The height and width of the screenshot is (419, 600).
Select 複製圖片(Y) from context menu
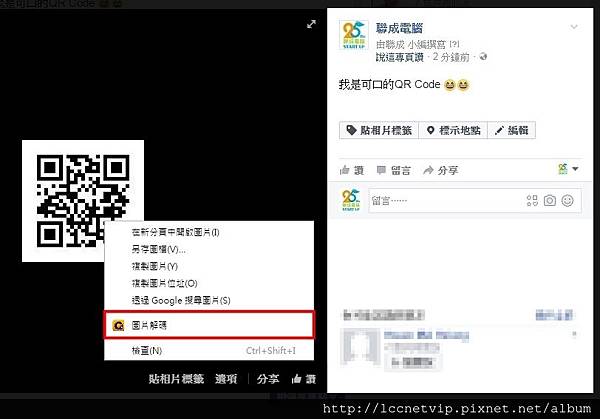[209, 266]
